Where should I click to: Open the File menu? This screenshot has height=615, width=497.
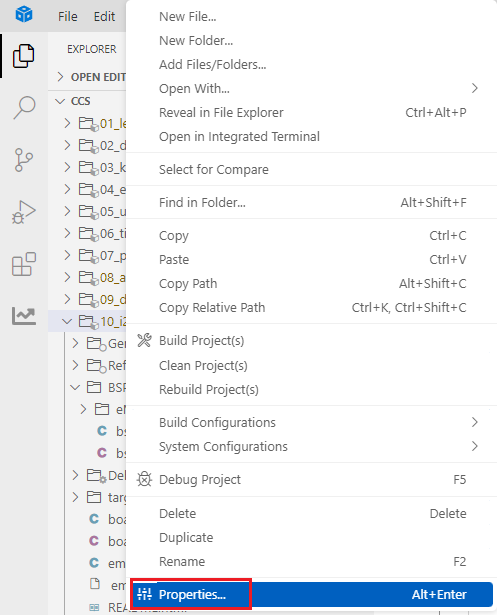point(67,16)
